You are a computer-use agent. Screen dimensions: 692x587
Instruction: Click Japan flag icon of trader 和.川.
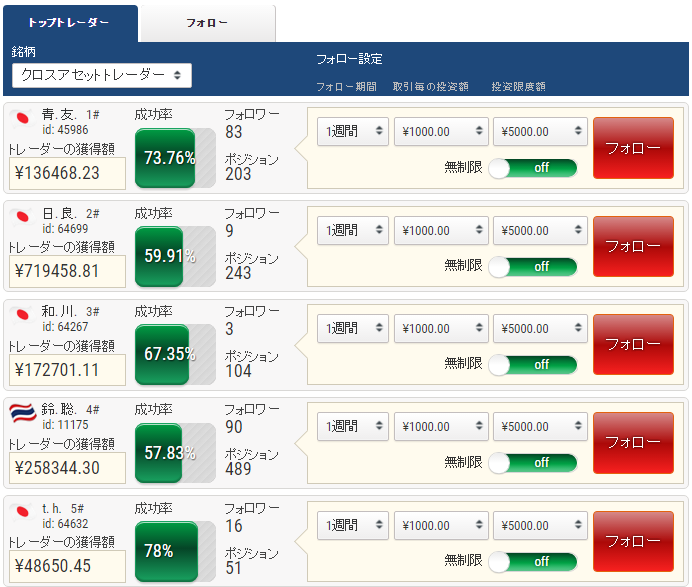click(22, 315)
